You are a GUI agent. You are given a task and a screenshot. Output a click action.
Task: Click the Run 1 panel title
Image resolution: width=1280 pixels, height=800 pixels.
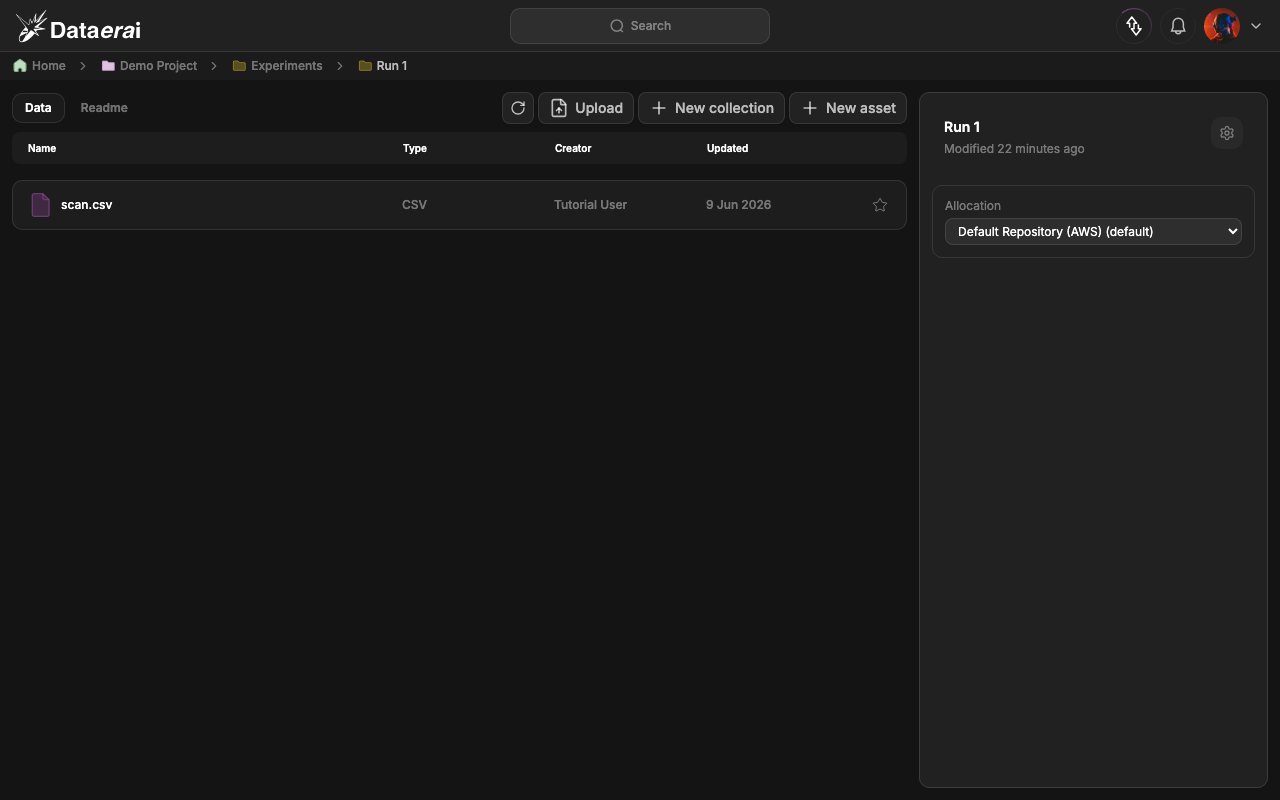962,127
